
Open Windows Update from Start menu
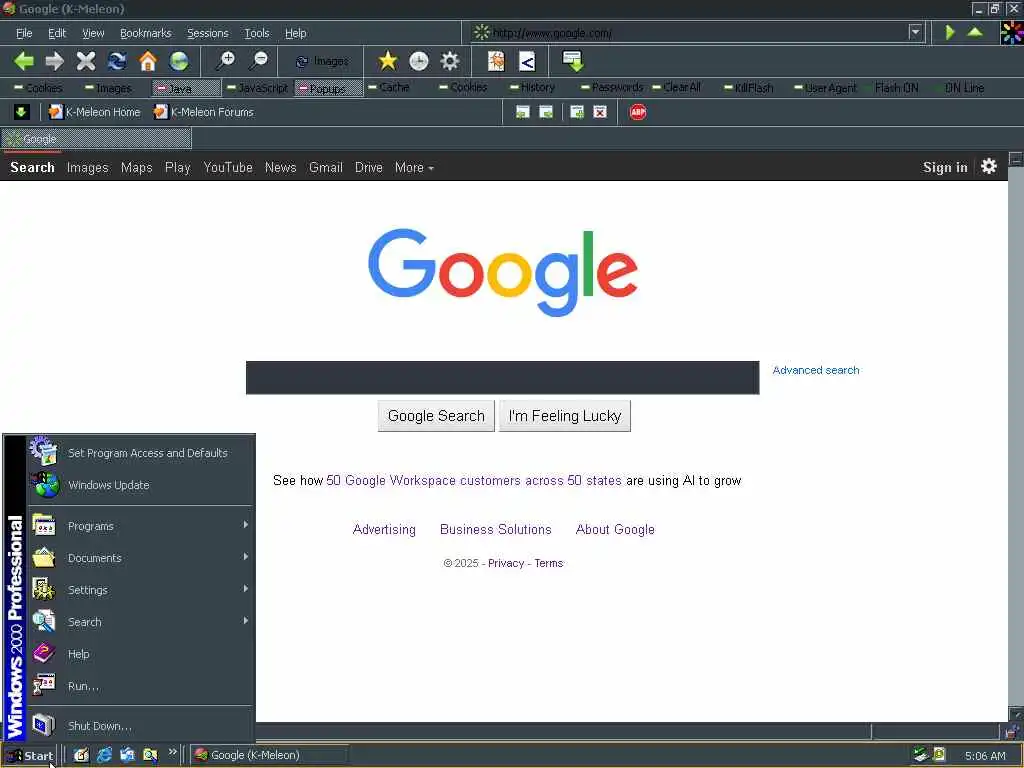click(140, 485)
